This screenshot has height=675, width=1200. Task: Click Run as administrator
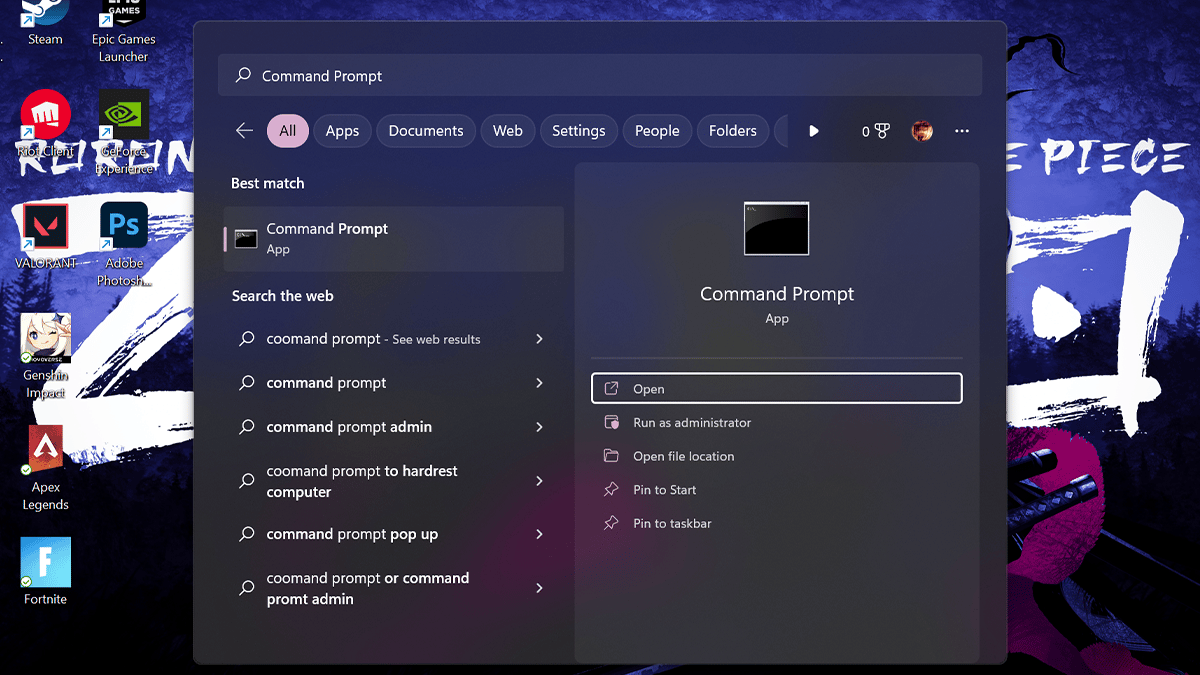(x=692, y=423)
